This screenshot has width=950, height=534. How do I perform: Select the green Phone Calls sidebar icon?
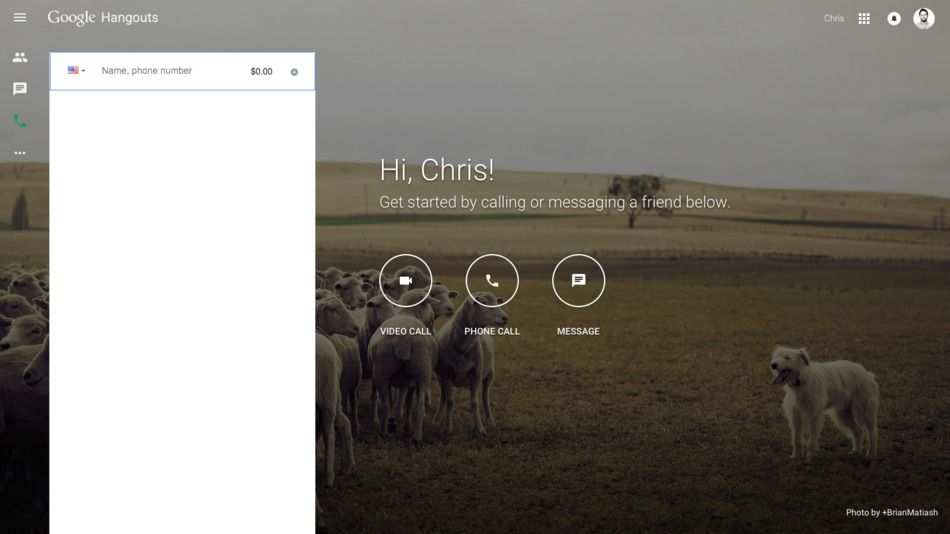(x=20, y=121)
